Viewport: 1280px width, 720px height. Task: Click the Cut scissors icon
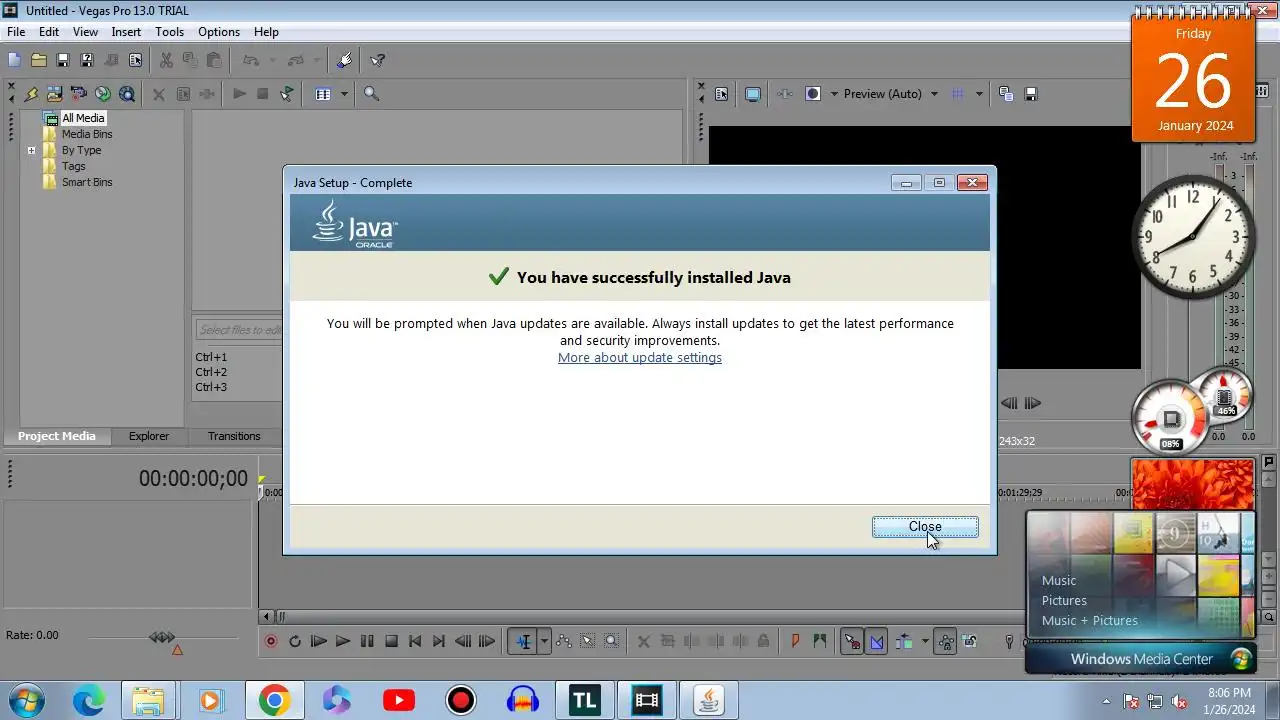(166, 60)
